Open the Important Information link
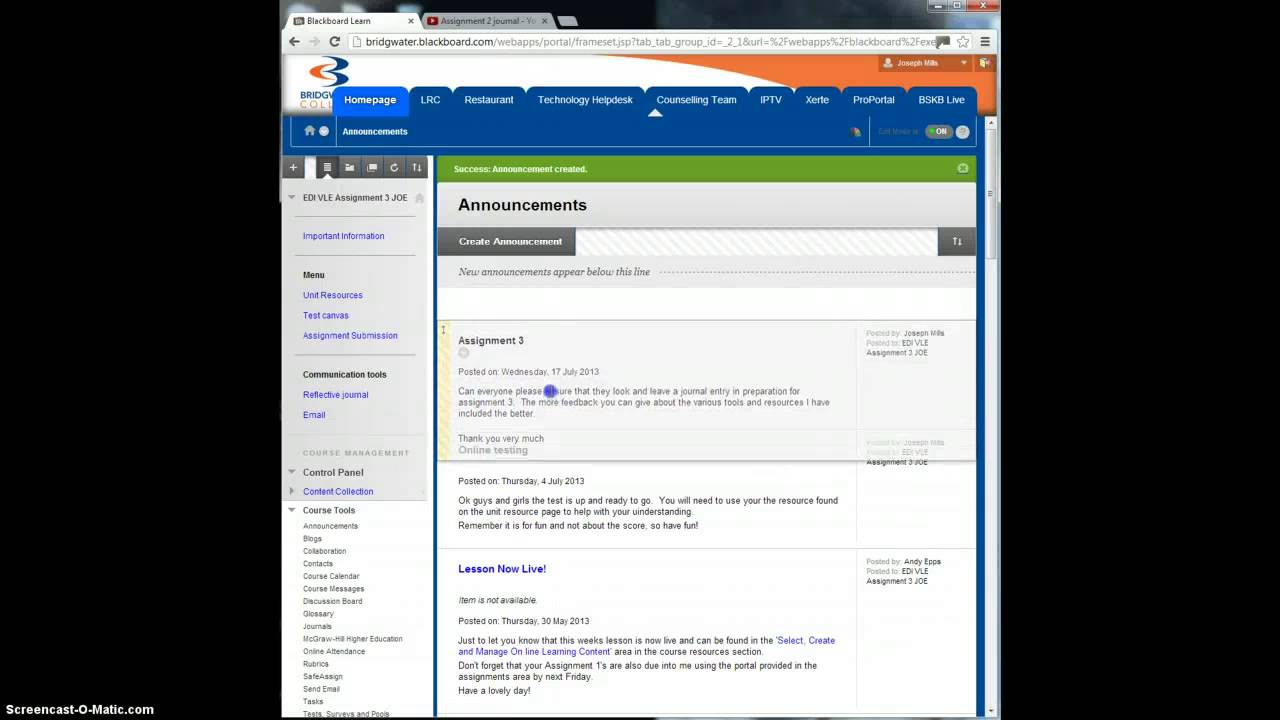This screenshot has width=1280, height=720. tap(343, 236)
